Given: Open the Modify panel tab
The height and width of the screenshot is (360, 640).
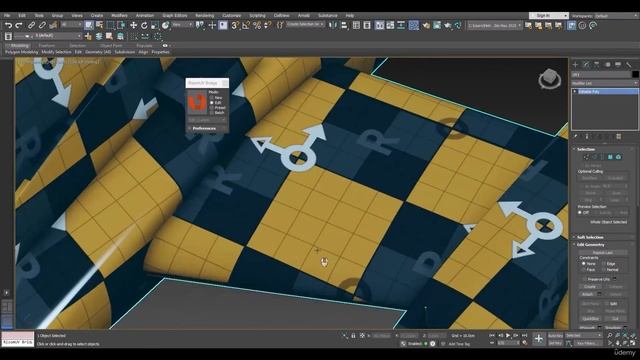Looking at the screenshot, I should 586,64.
